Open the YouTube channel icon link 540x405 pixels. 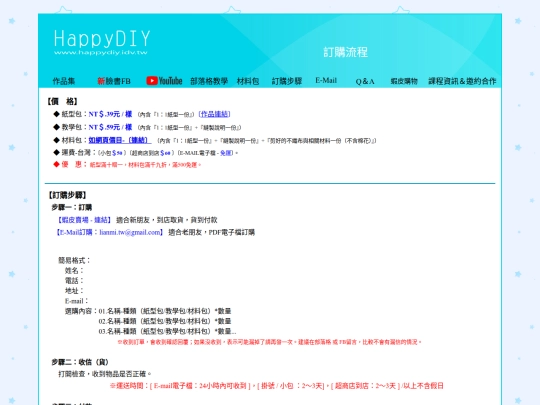tap(164, 81)
